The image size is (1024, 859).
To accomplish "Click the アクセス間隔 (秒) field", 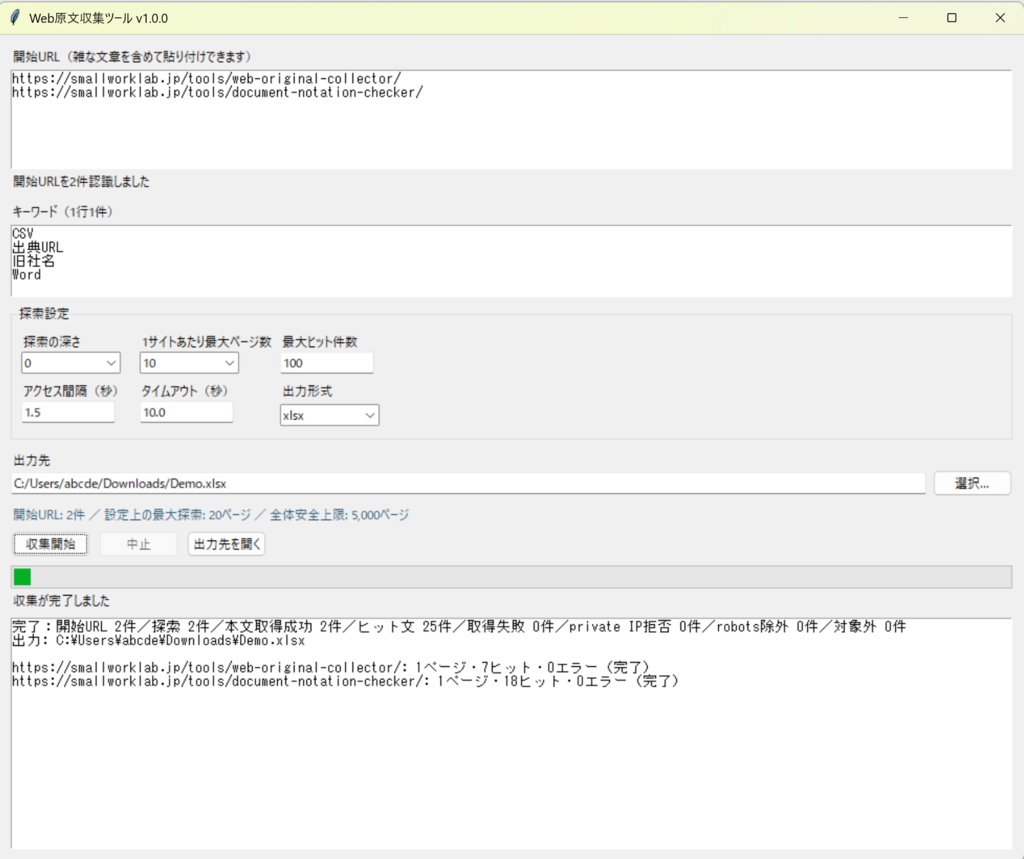I will coord(68,412).
